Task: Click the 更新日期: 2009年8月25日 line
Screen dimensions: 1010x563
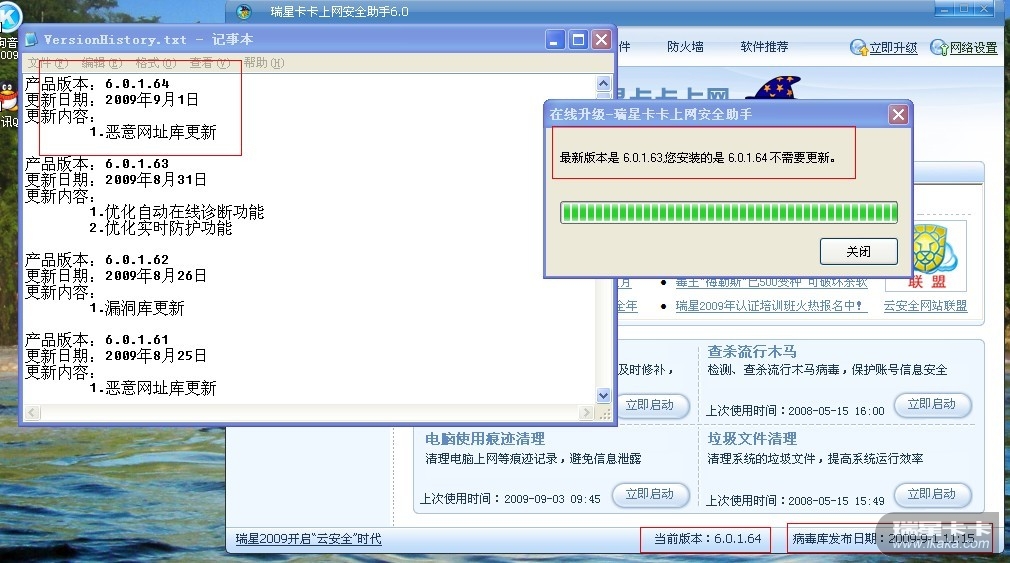Action: click(x=116, y=356)
